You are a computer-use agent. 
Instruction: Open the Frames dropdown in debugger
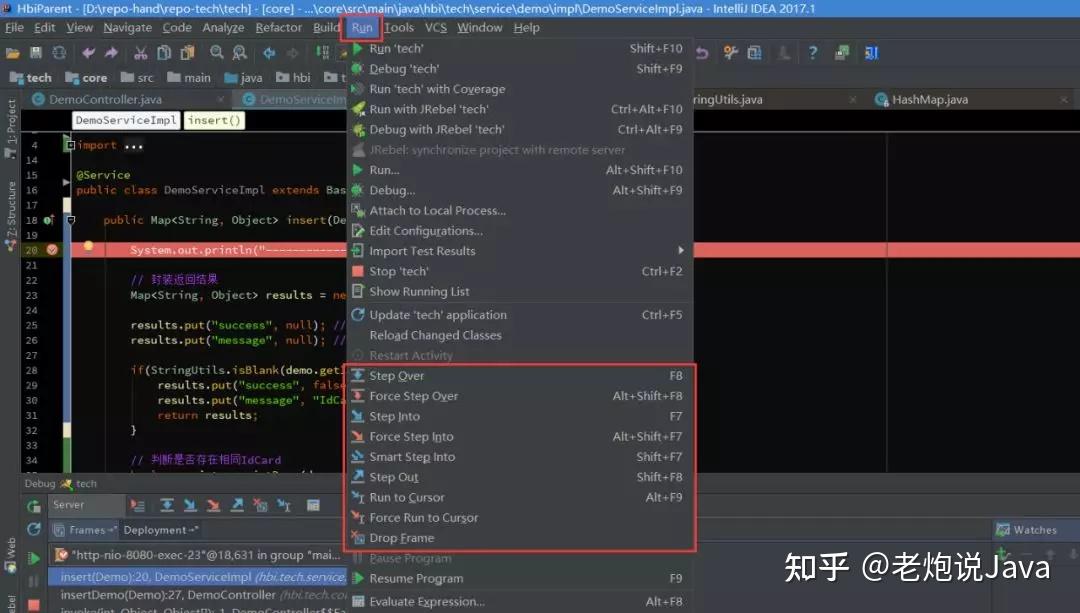coord(89,530)
